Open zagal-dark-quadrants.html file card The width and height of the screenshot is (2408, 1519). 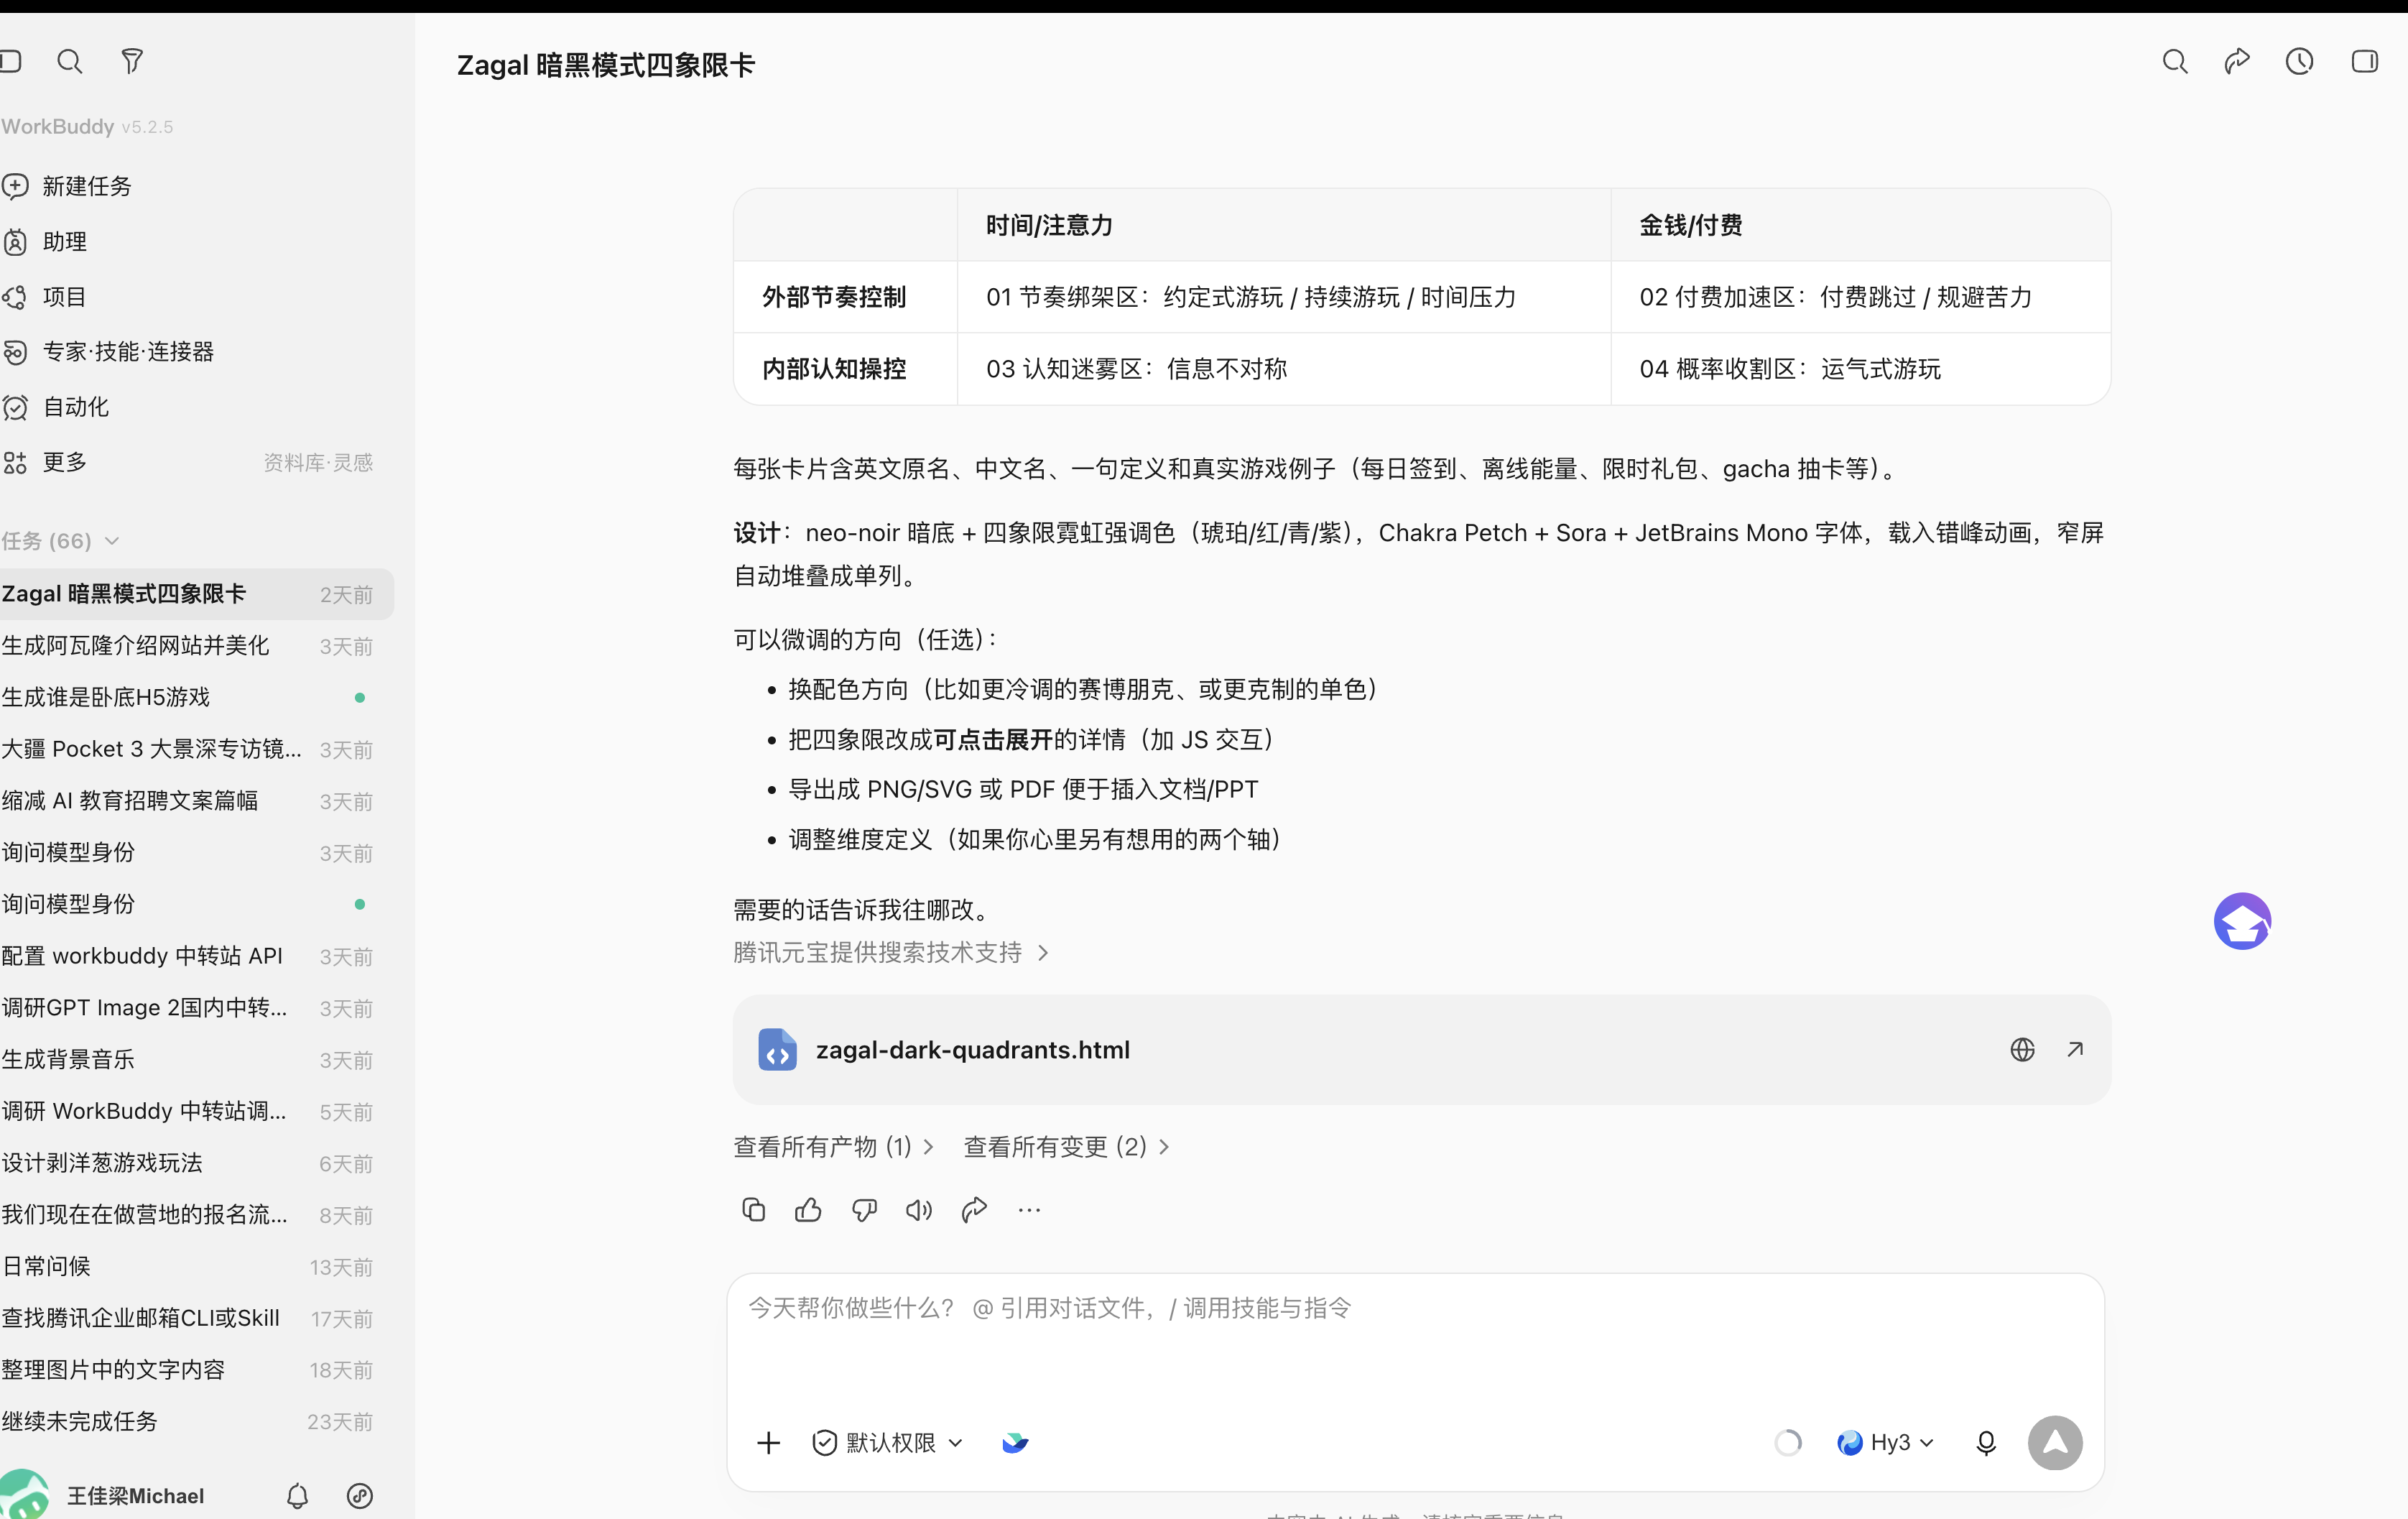click(1421, 1050)
